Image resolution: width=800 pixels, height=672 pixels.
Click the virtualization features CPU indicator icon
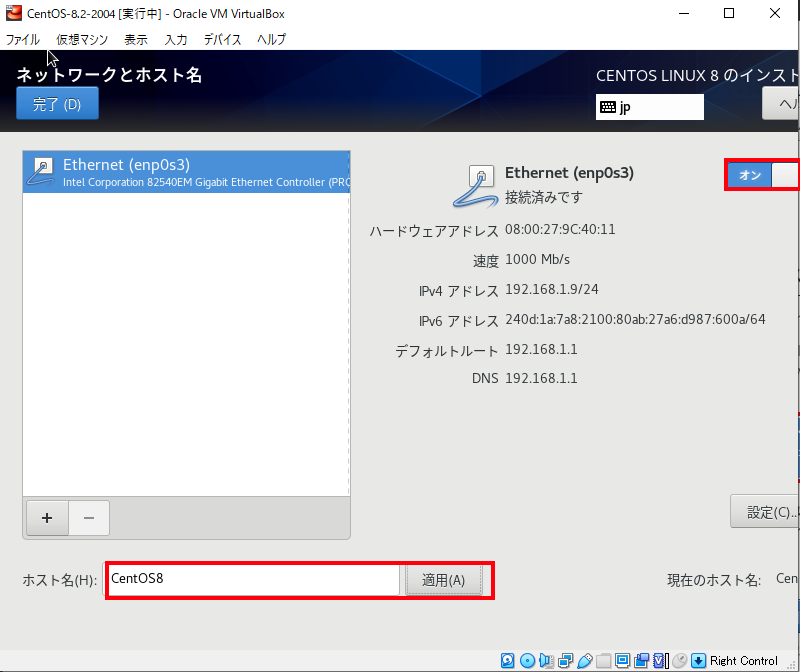coord(661,661)
